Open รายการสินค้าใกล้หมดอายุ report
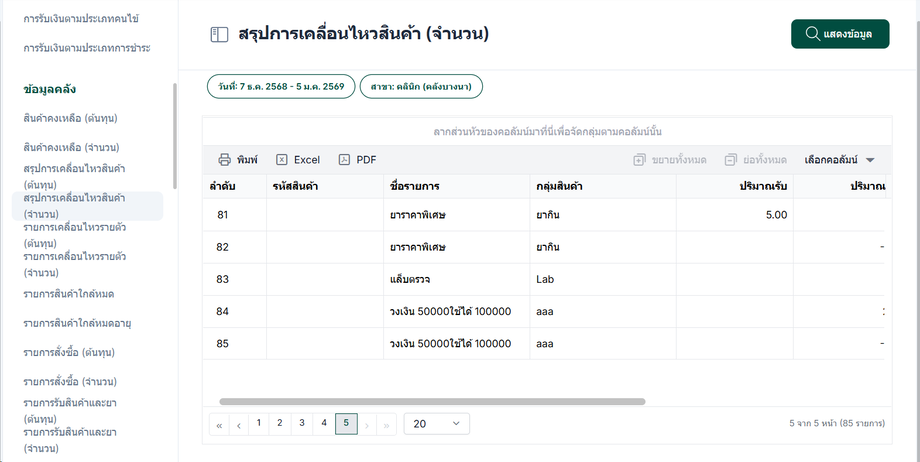Screen dimensions: 920x462 point(77,323)
